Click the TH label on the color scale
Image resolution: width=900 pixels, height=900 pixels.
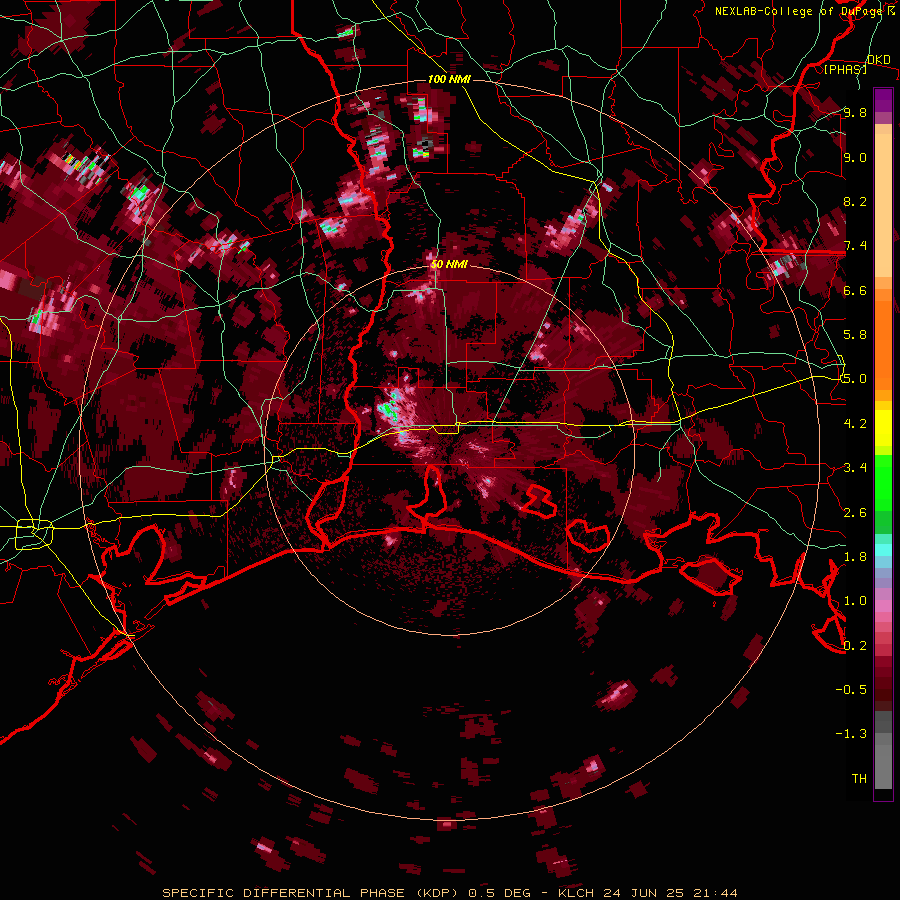click(859, 779)
